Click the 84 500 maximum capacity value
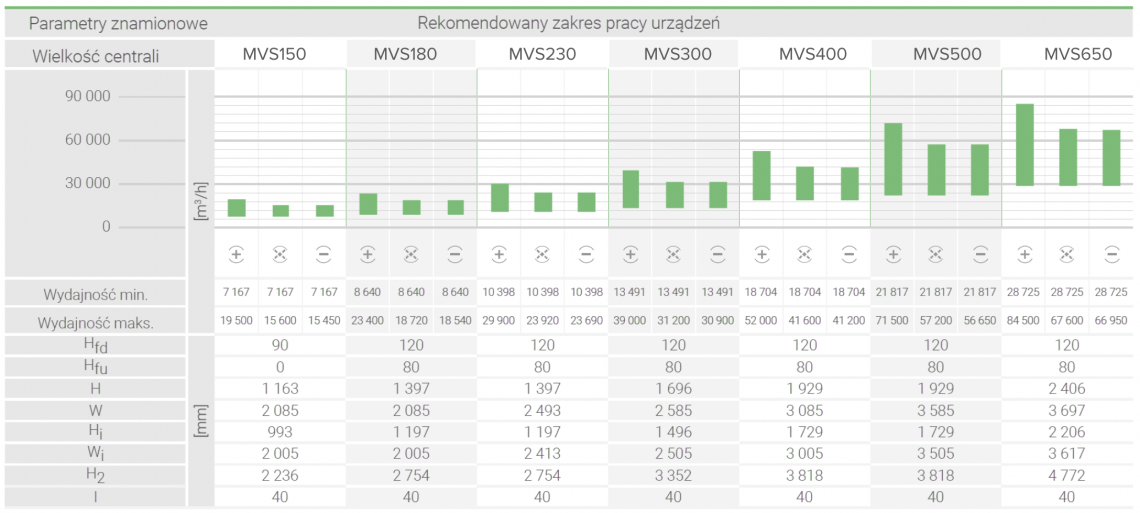 (1024, 322)
